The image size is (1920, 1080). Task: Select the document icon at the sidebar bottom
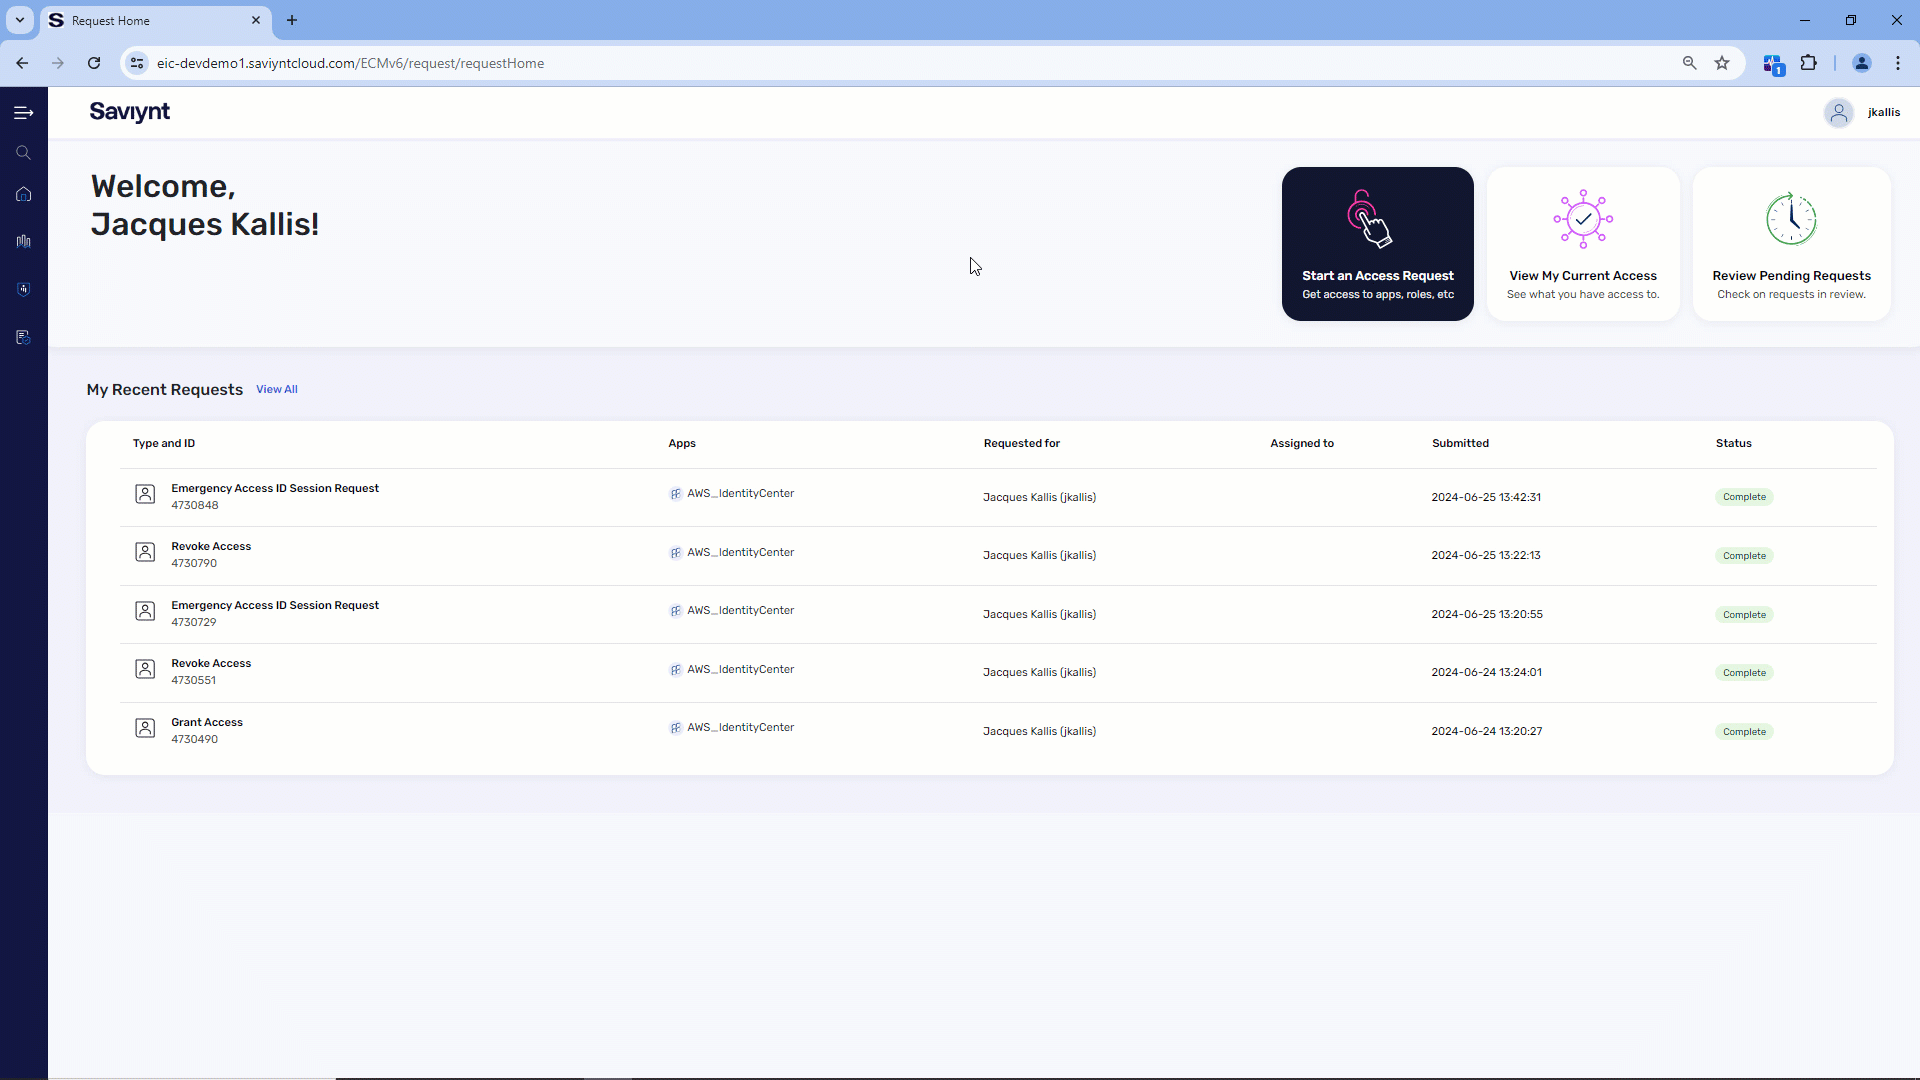pyautogui.click(x=23, y=337)
